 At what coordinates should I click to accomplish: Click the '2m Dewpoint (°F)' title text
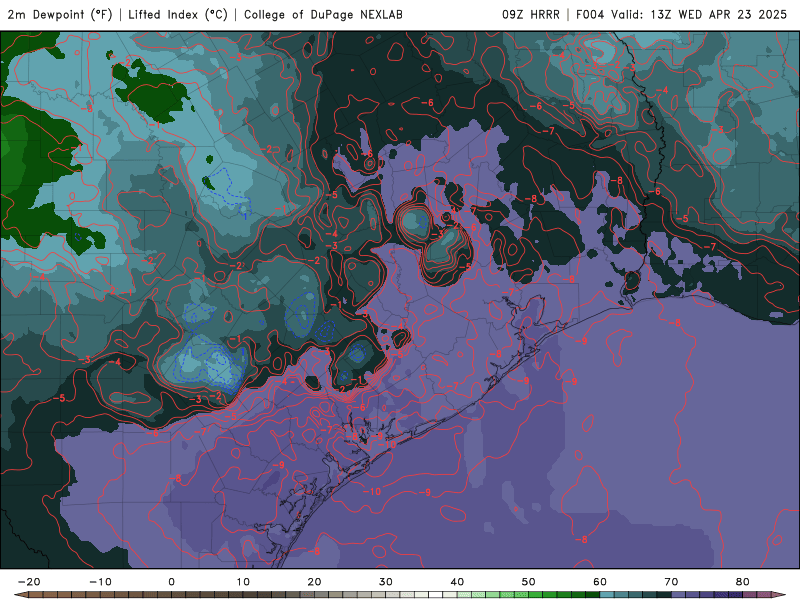[60, 14]
